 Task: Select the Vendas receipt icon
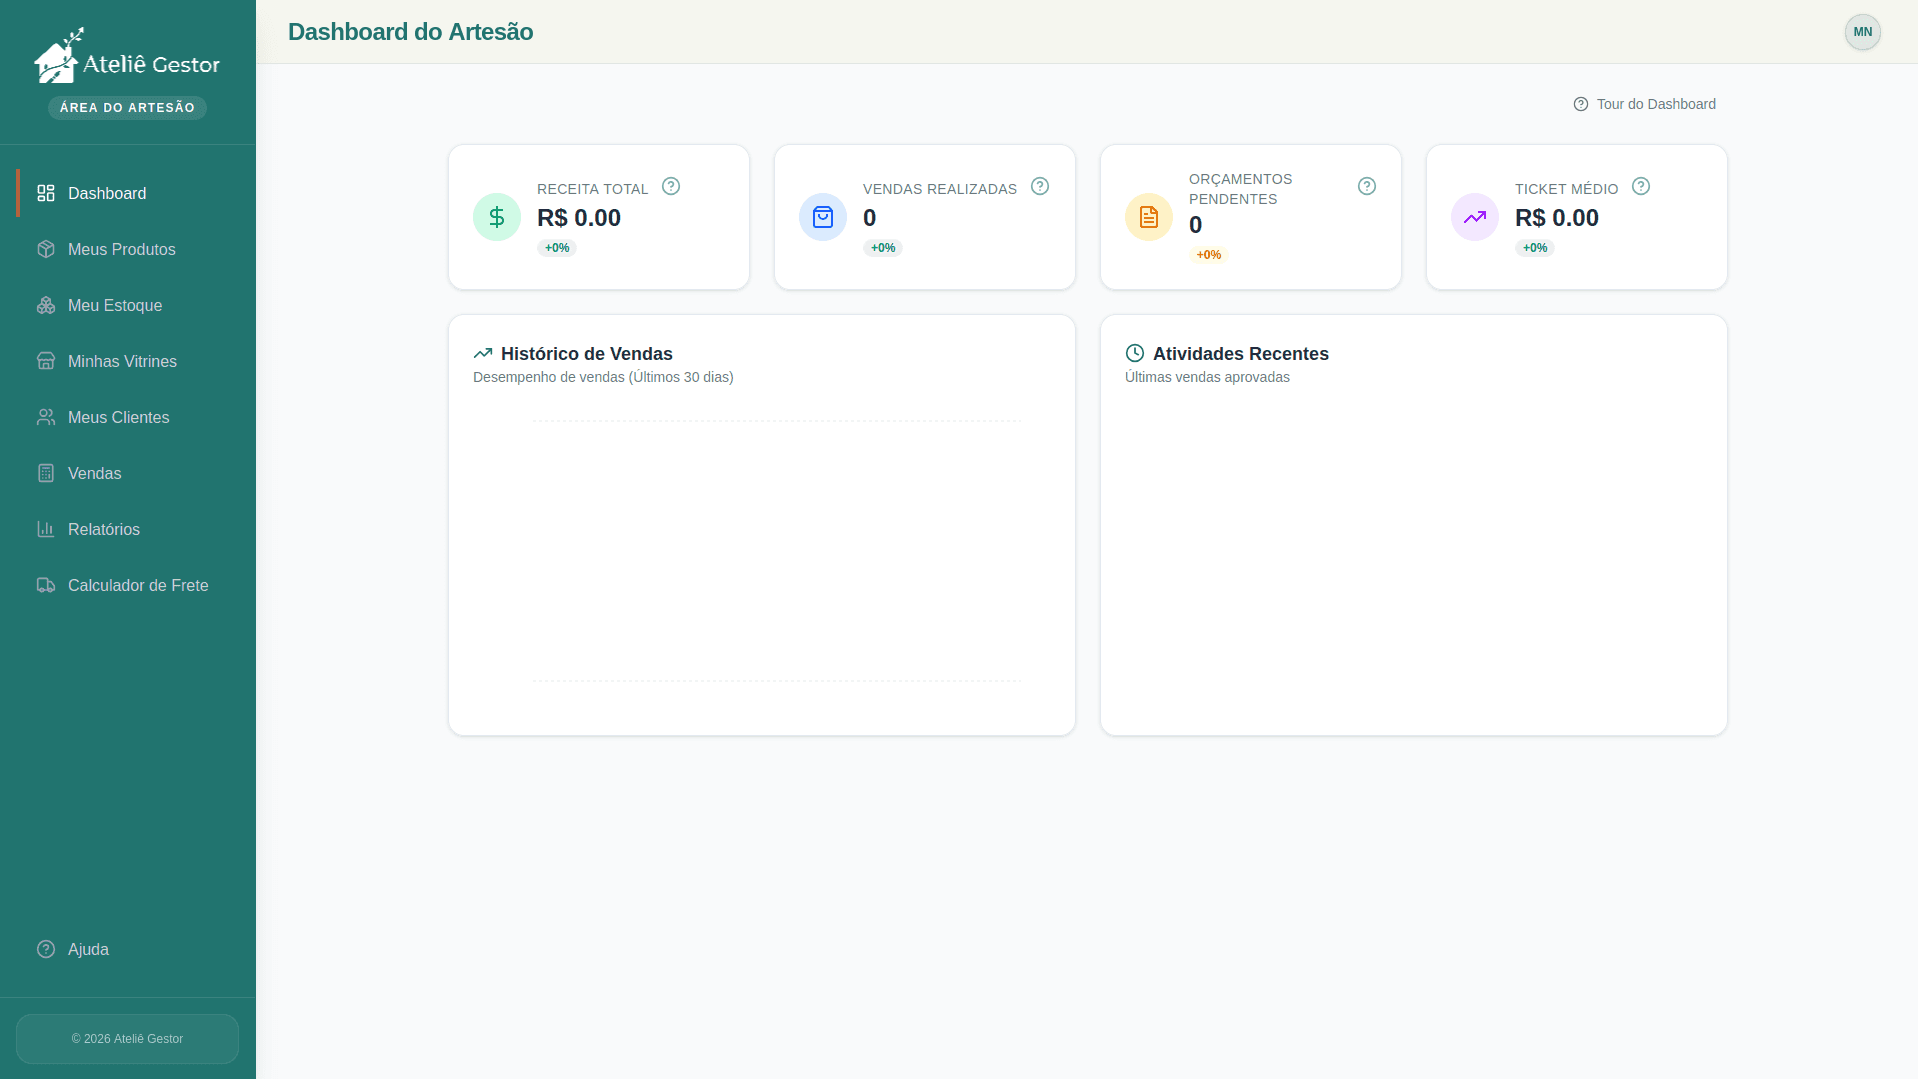coord(46,473)
